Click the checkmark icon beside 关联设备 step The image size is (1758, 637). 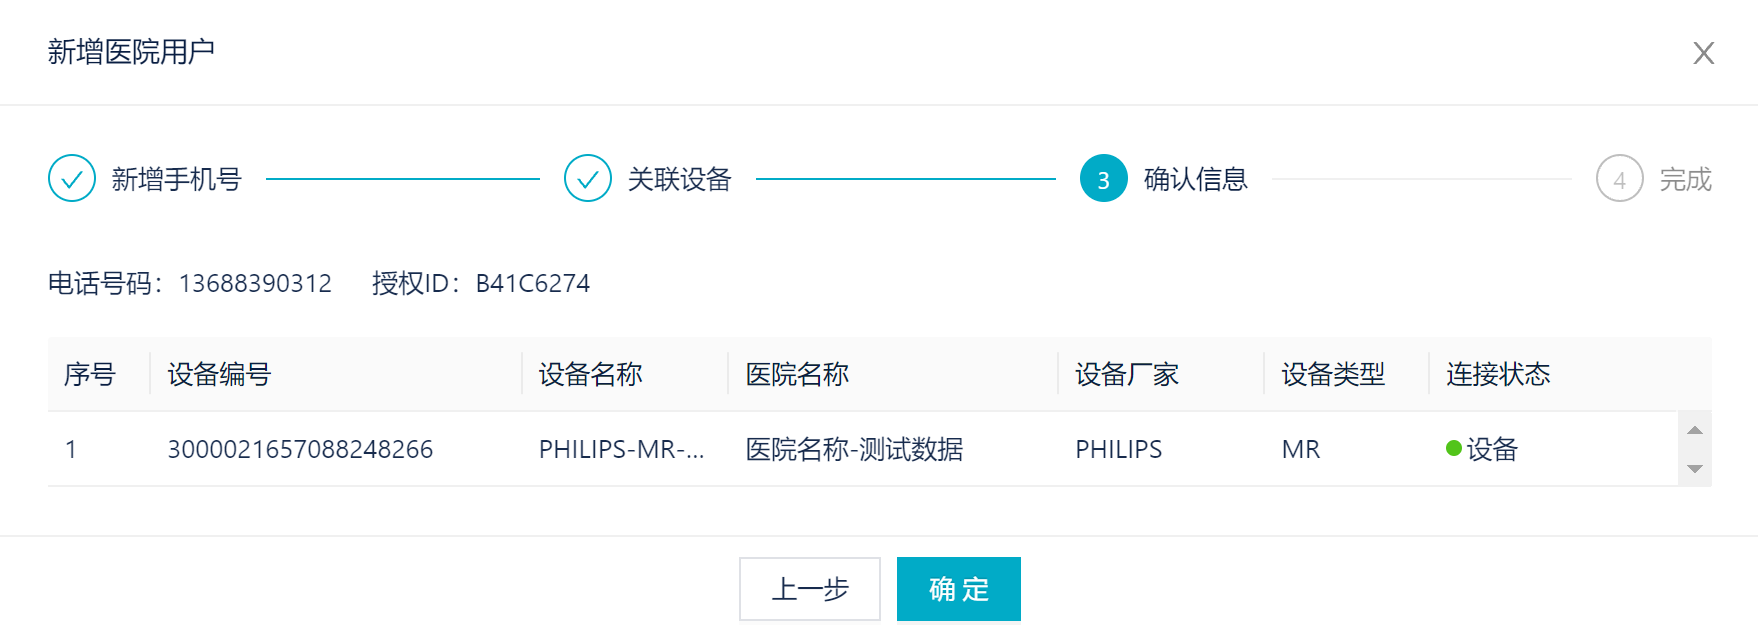(x=588, y=178)
